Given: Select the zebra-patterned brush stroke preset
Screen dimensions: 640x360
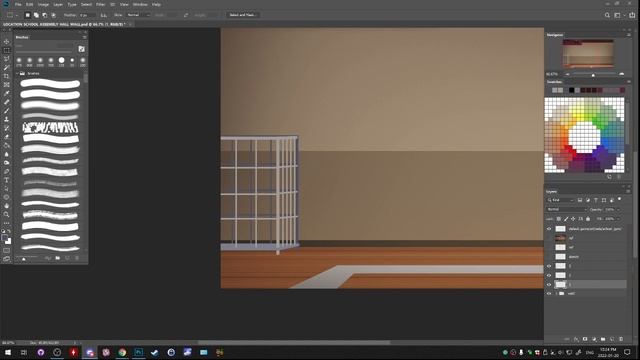Looking at the screenshot, I should click(x=50, y=128).
